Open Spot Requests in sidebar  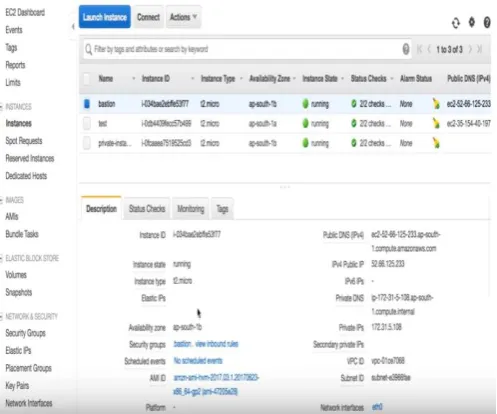[x=24, y=141]
